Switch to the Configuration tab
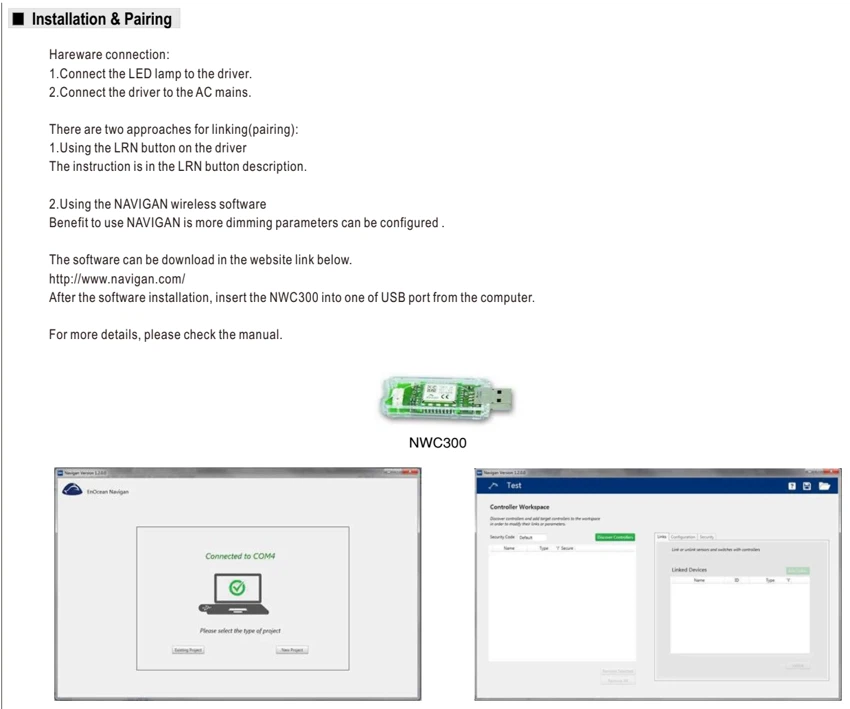This screenshot has height=709, width=850. coord(683,537)
